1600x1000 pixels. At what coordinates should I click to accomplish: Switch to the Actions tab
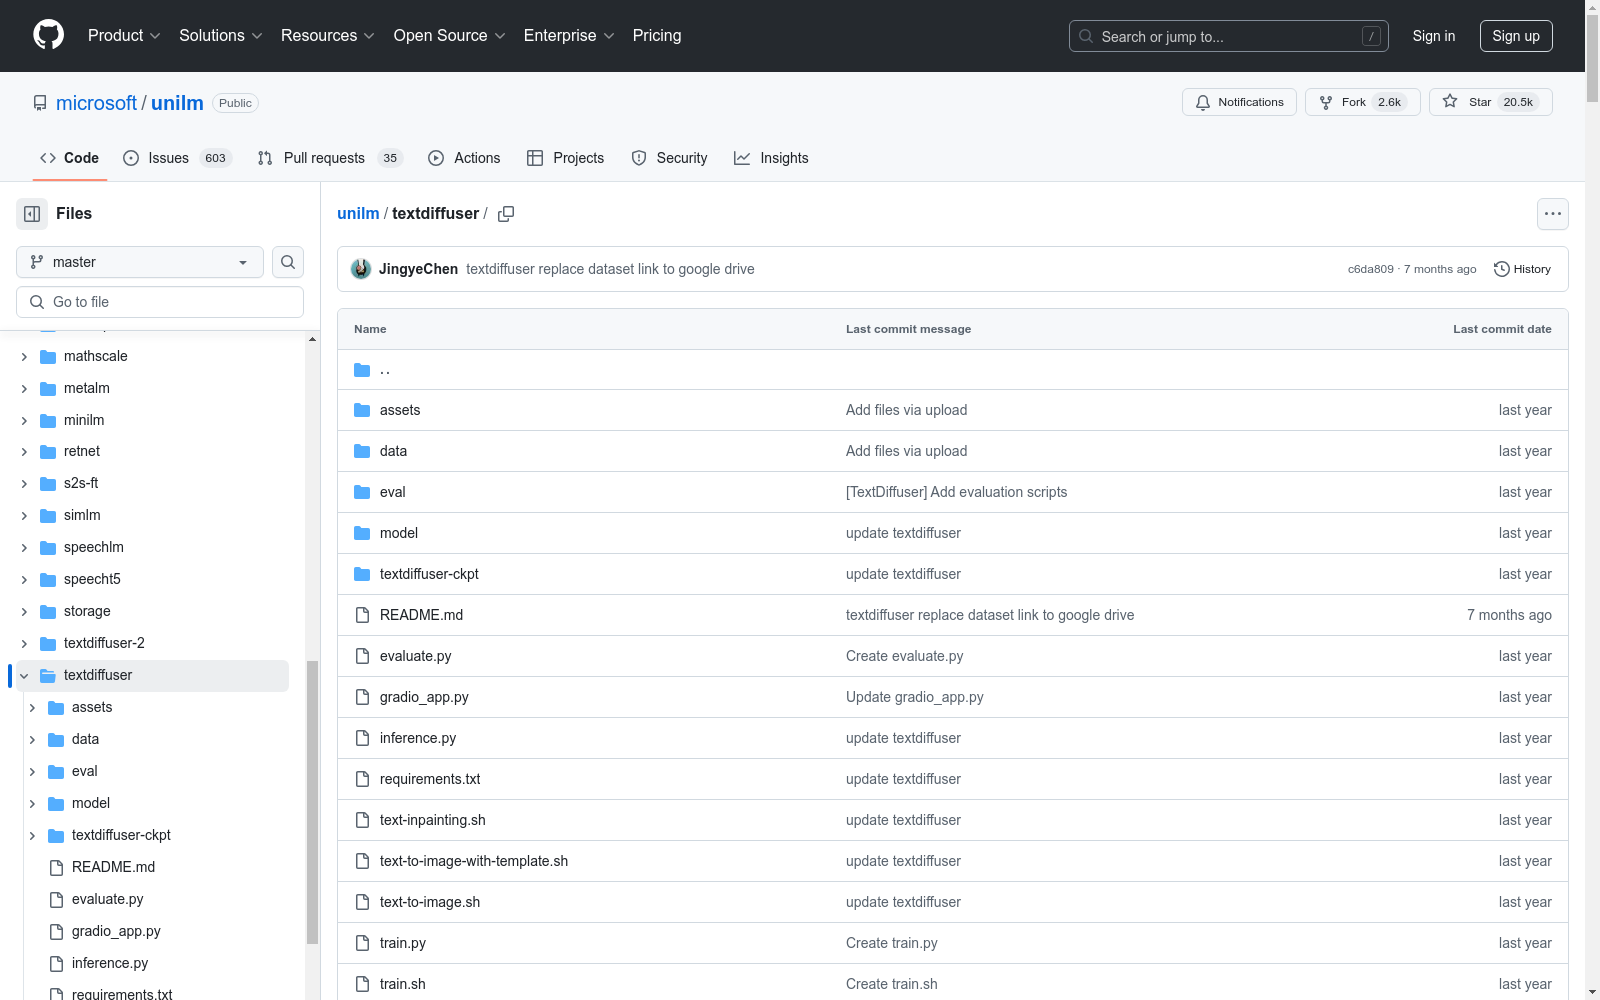(464, 158)
